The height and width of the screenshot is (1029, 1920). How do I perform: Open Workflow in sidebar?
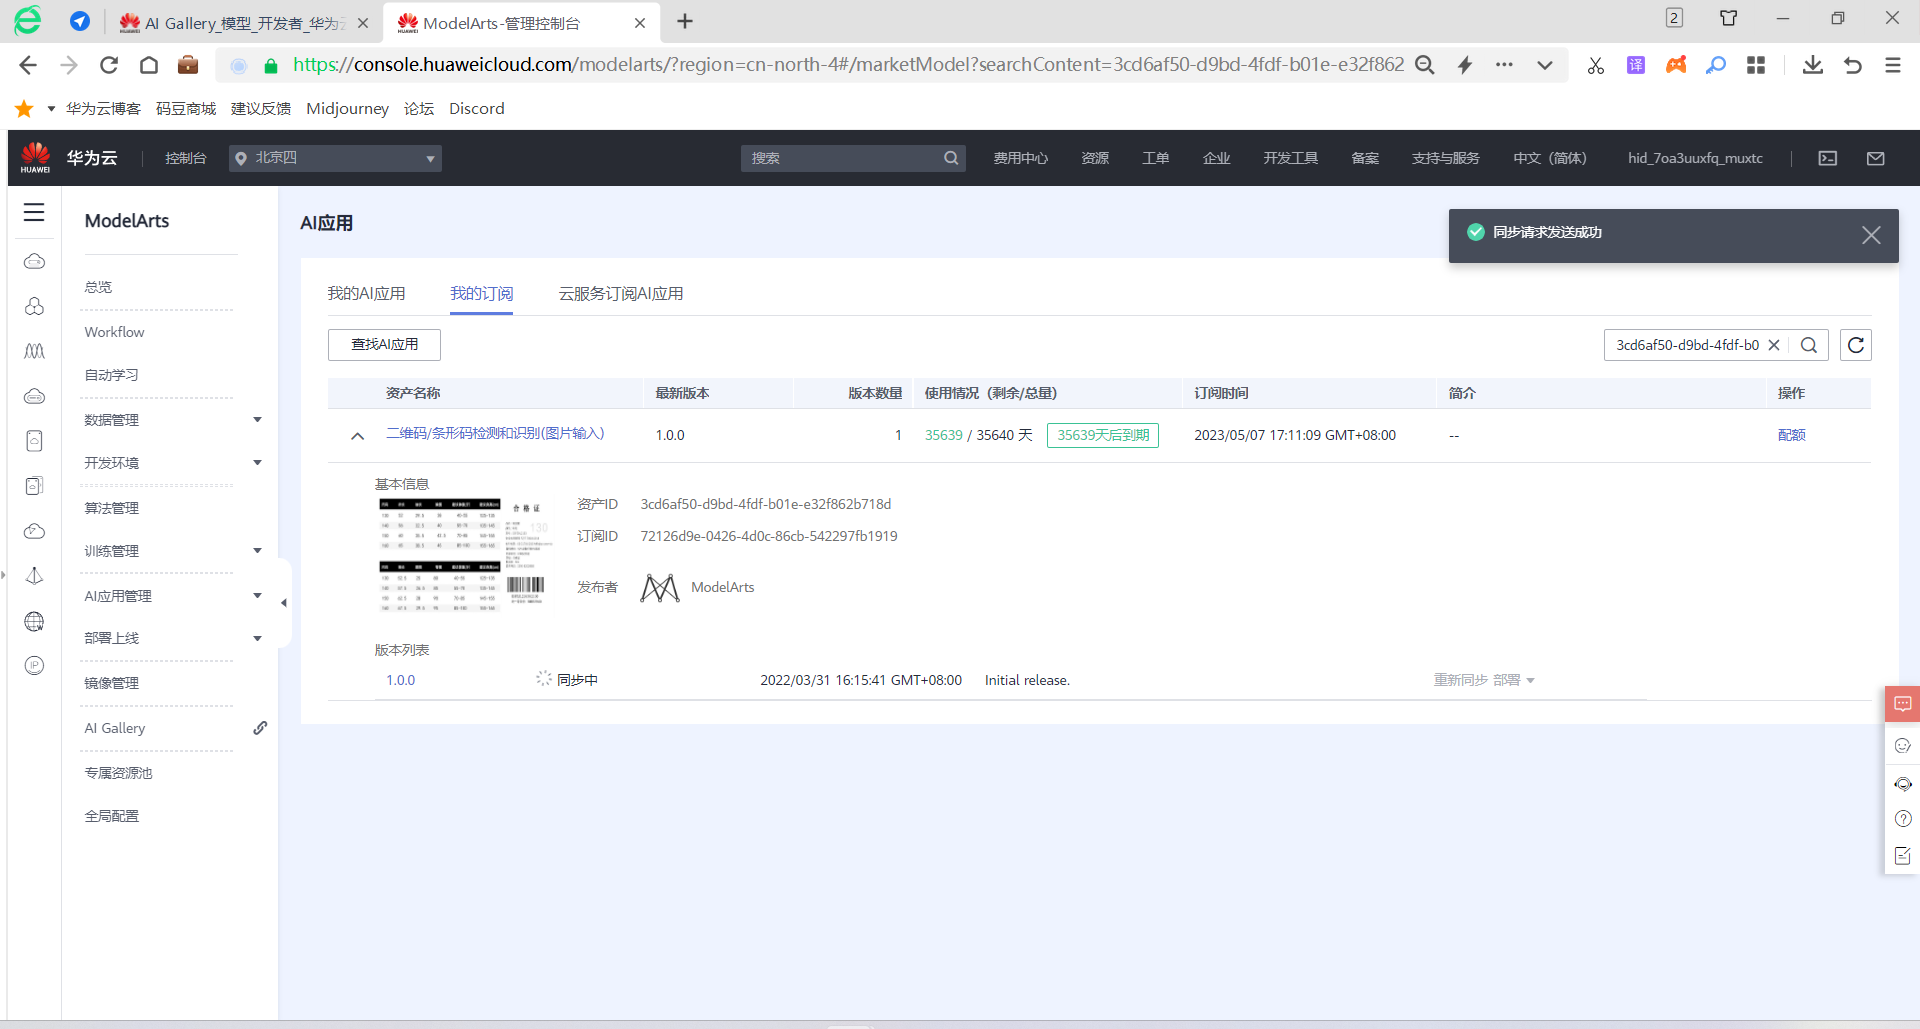pos(114,332)
